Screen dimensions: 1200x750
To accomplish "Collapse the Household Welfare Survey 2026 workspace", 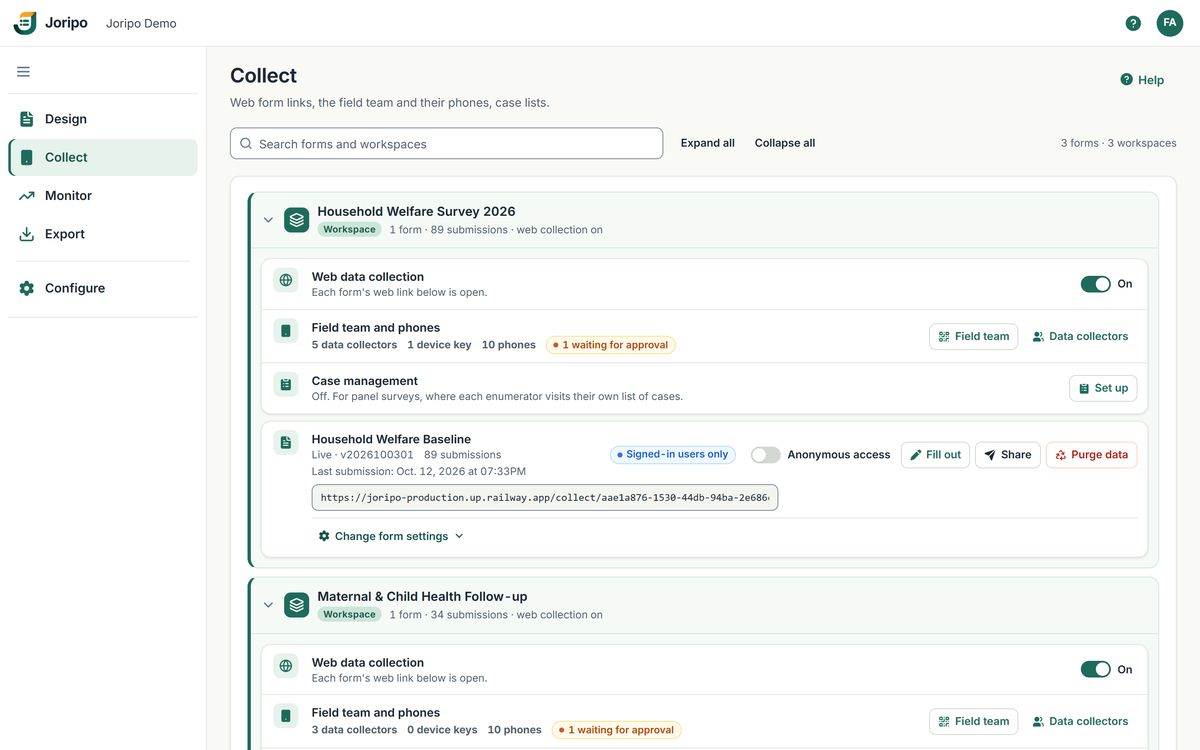I will pyautogui.click(x=268, y=220).
